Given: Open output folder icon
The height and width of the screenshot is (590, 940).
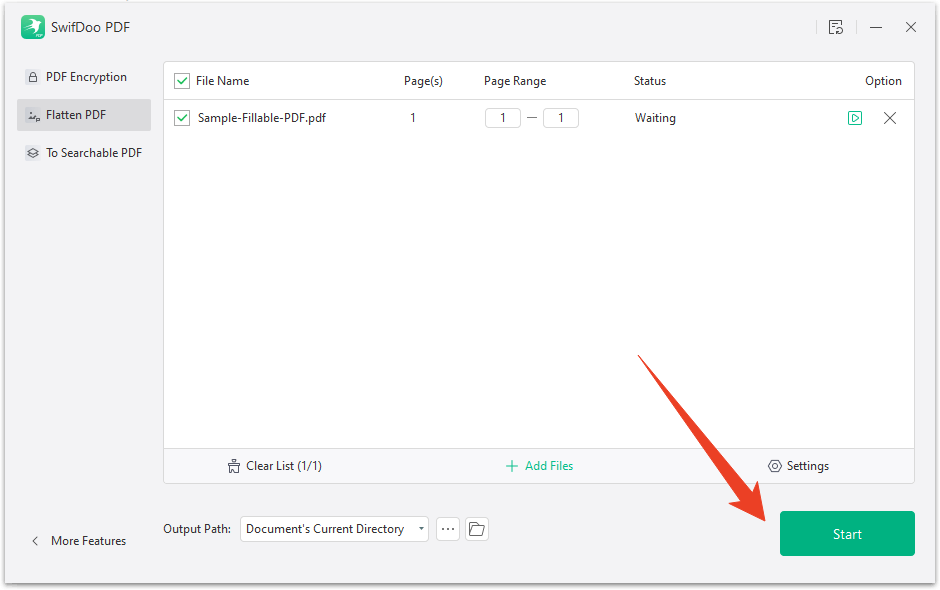Looking at the screenshot, I should [x=477, y=529].
